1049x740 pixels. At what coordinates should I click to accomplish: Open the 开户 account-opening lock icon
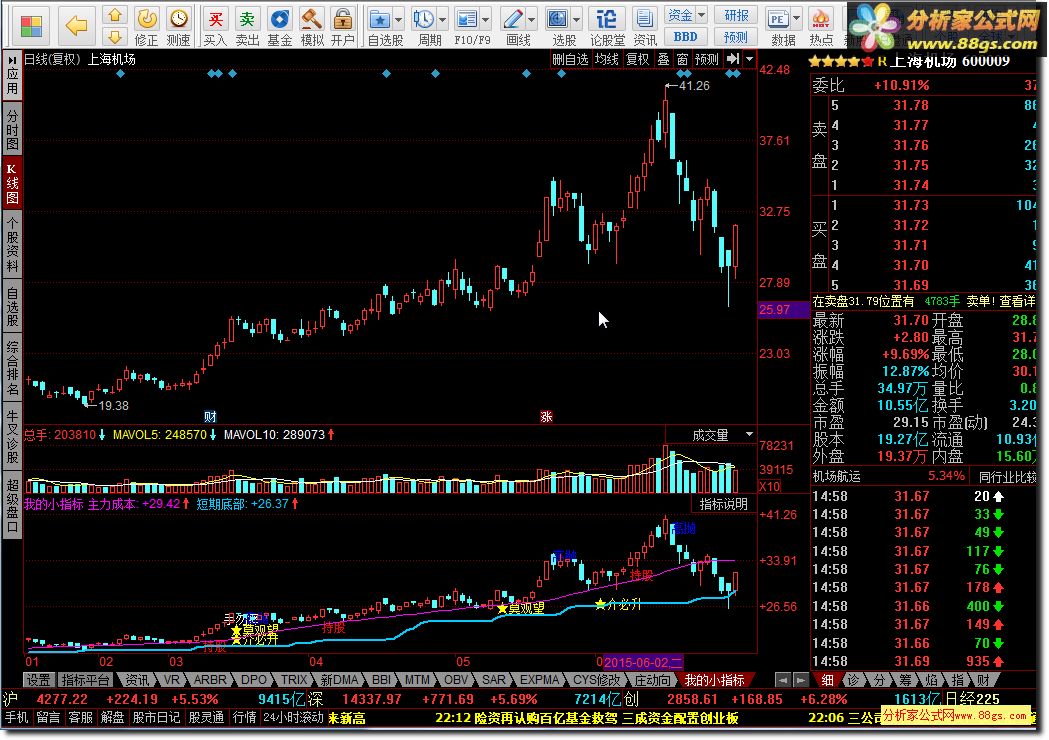pos(343,27)
